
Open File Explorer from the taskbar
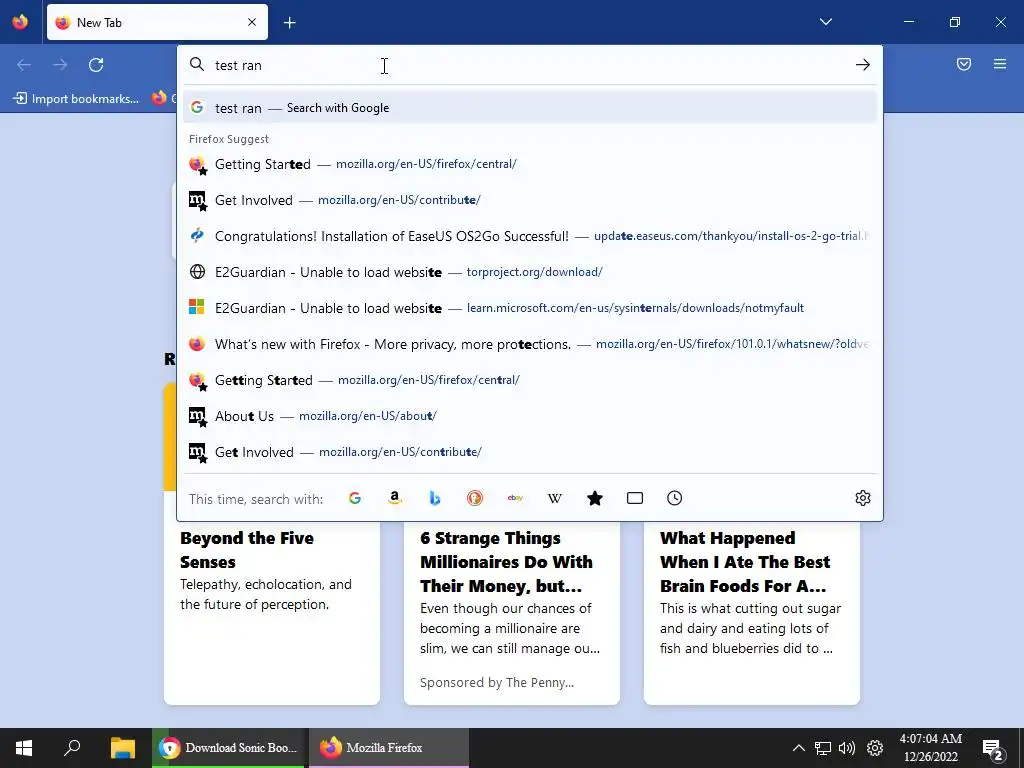122,748
